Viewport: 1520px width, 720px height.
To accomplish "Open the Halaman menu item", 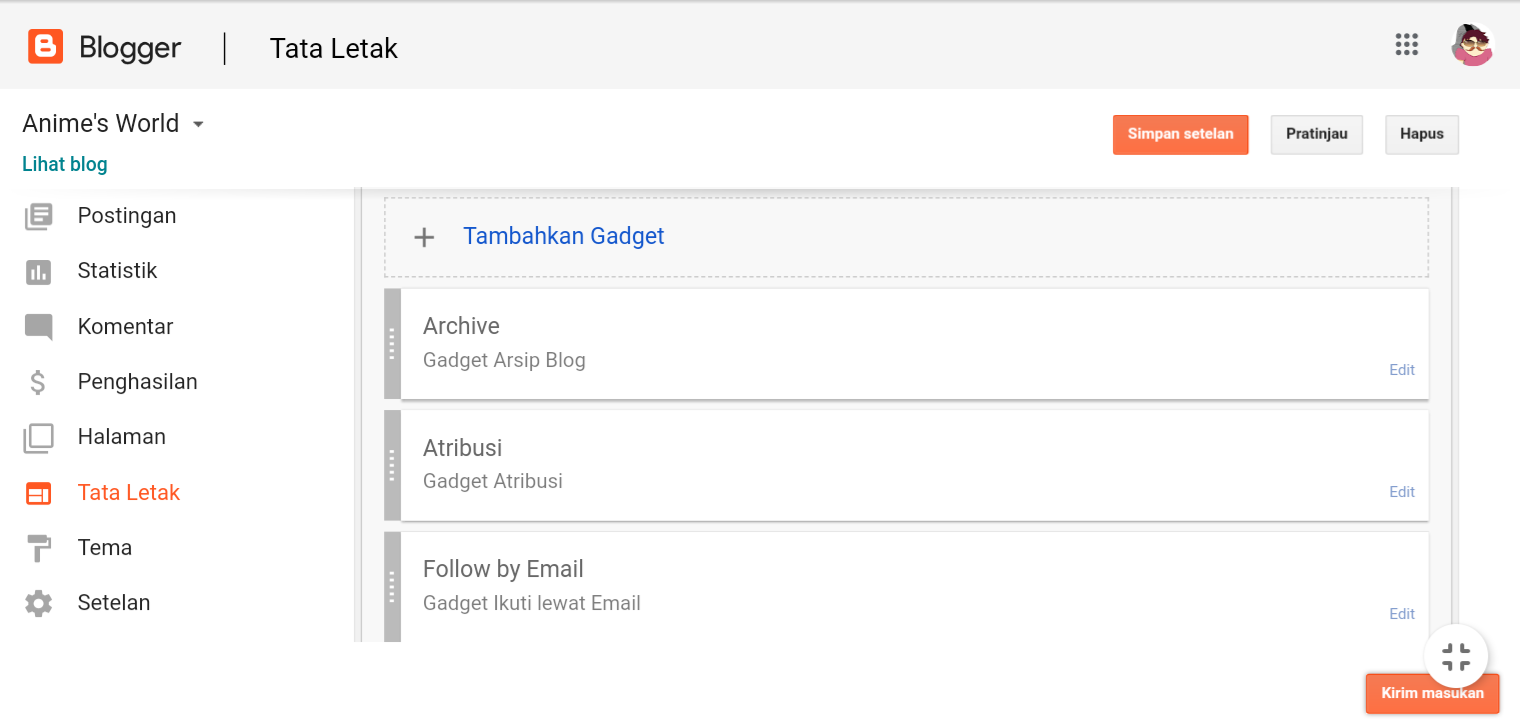I will coord(121,437).
